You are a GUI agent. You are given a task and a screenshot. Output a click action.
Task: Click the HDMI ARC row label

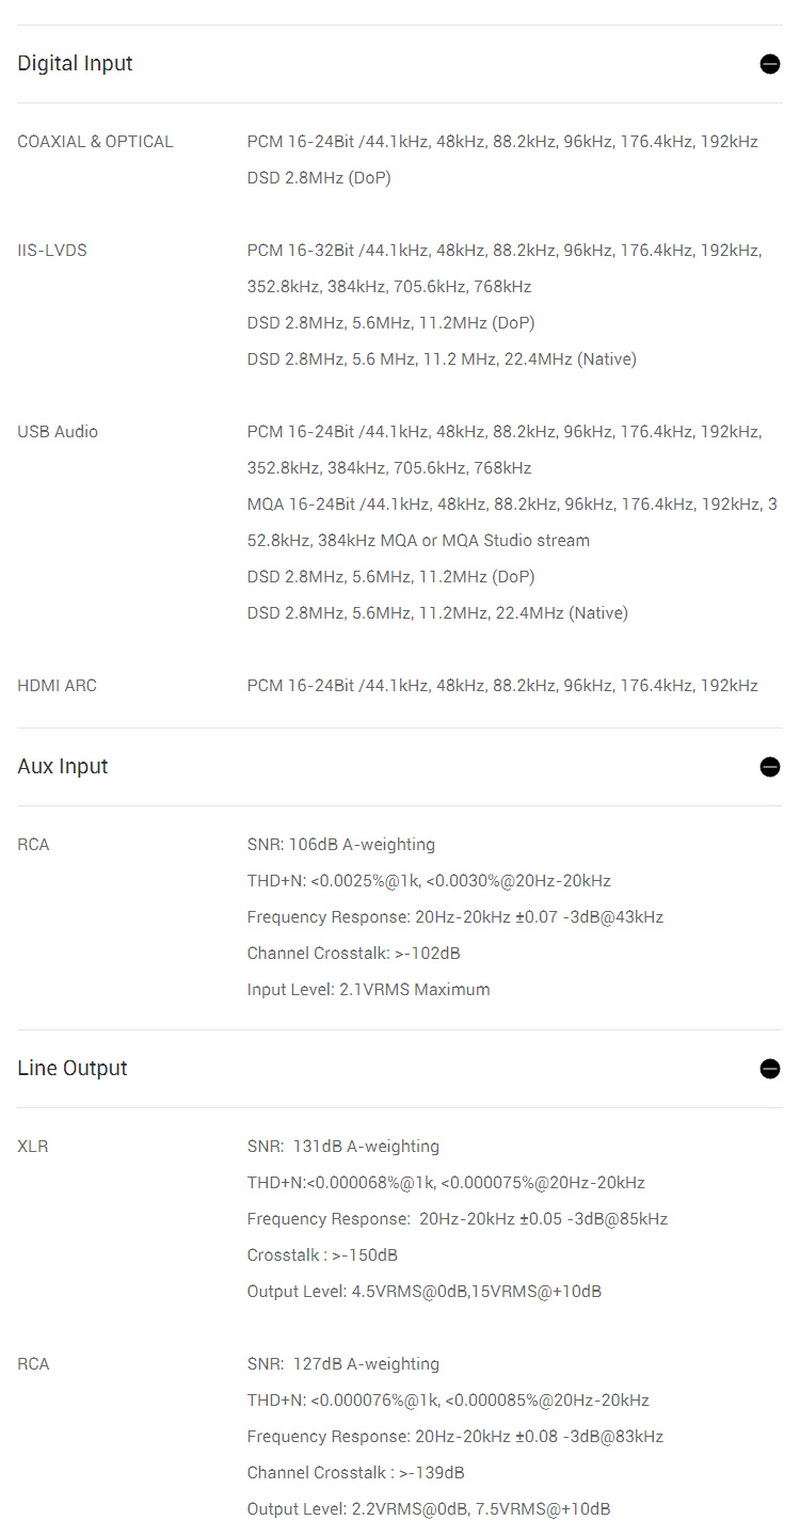57,686
